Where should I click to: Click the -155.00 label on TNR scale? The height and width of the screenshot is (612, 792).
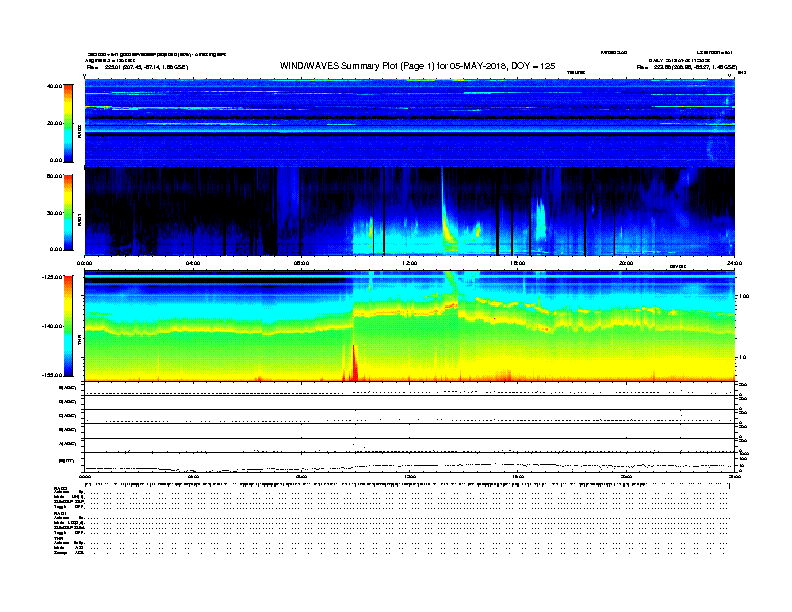[52, 375]
